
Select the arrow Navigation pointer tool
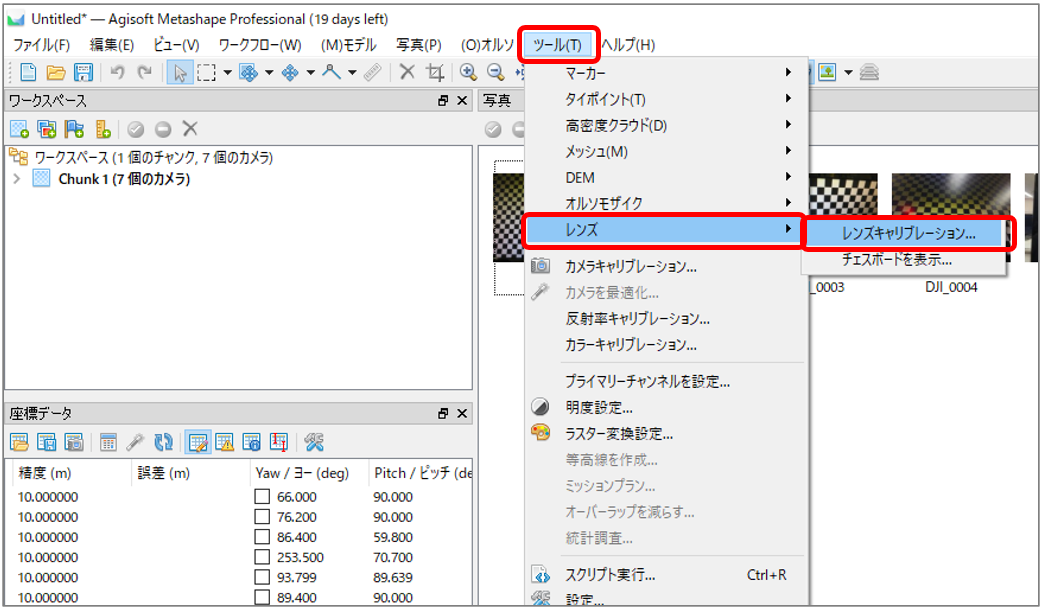pos(179,72)
